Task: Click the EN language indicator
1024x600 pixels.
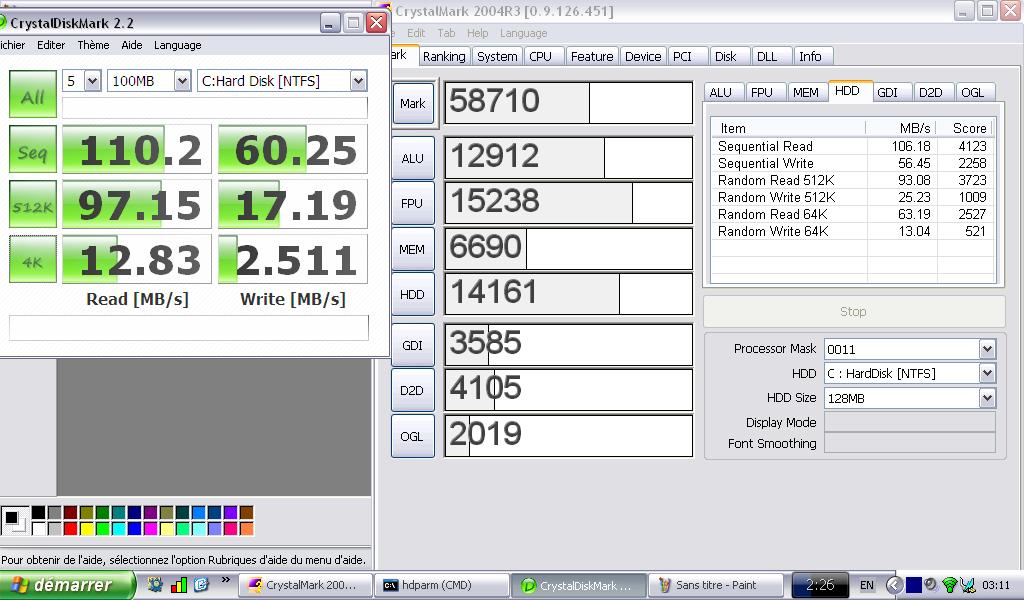Action: (867, 585)
